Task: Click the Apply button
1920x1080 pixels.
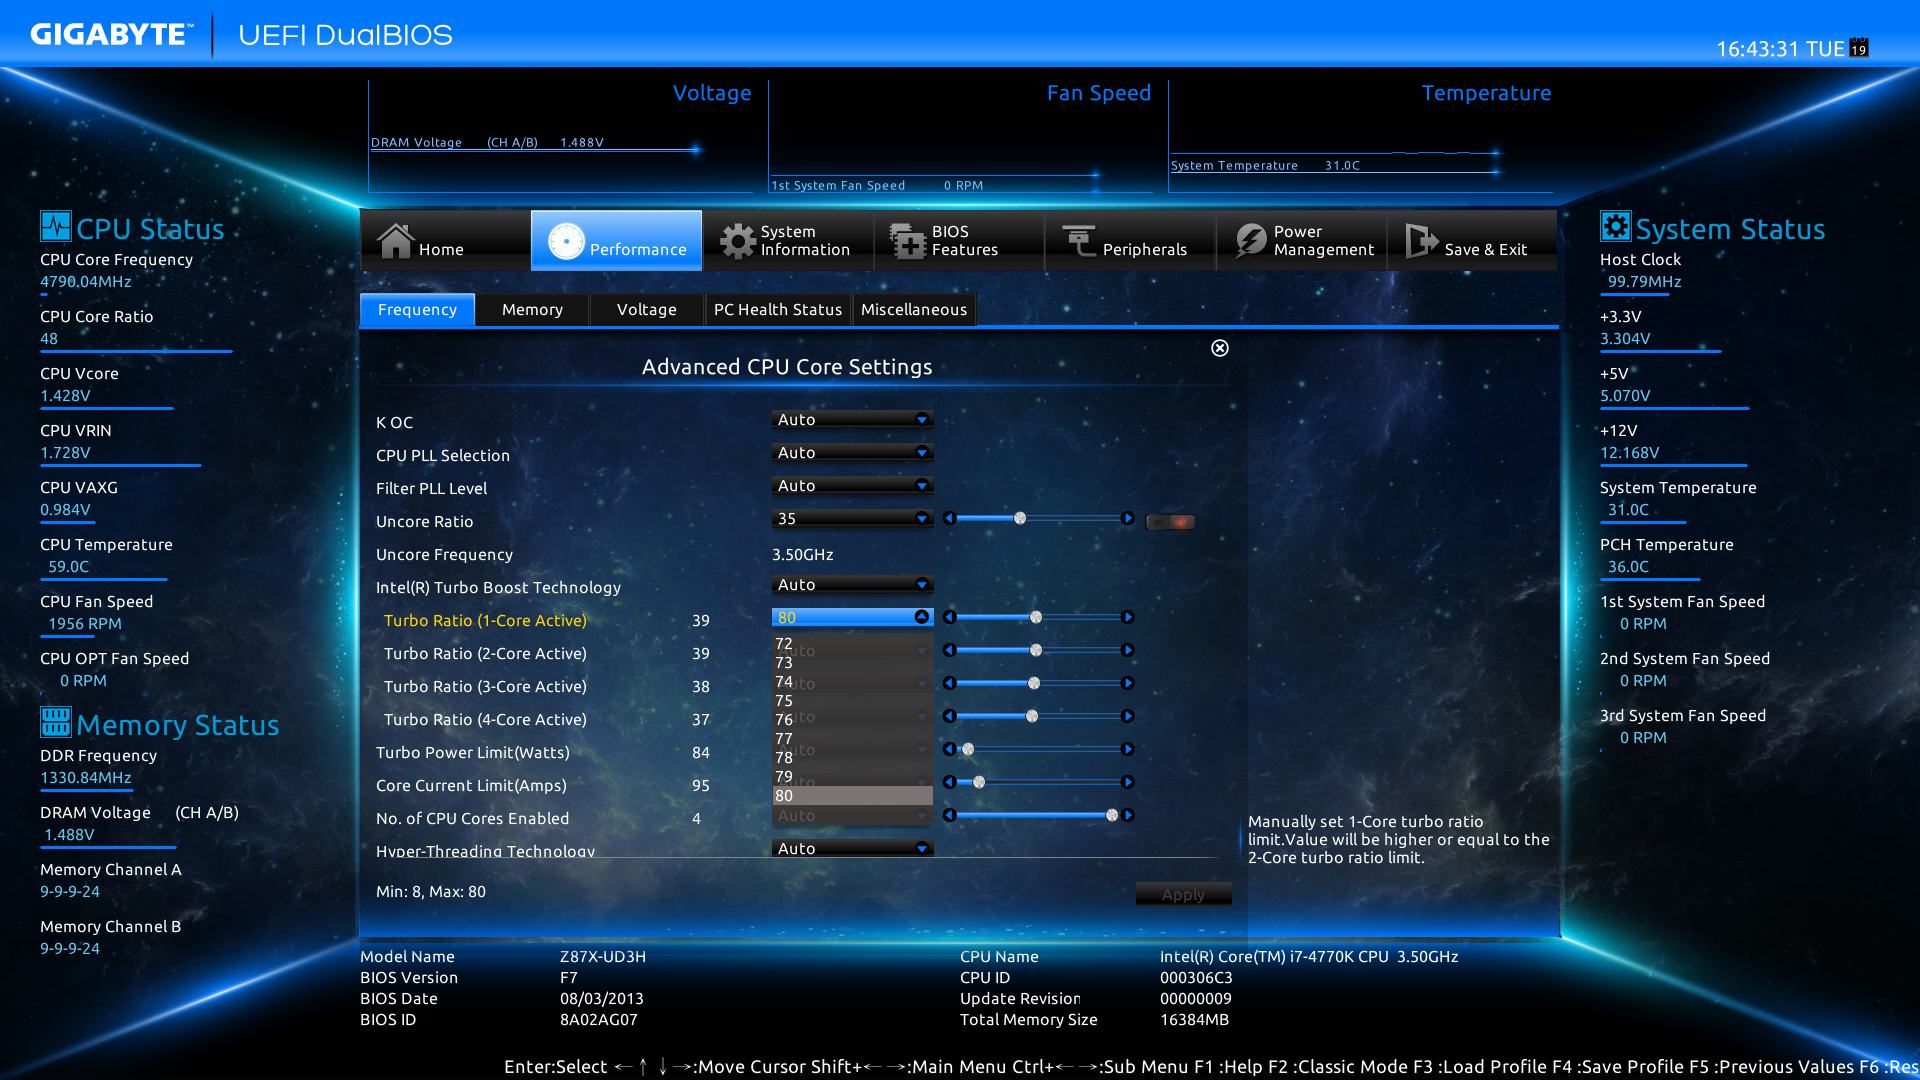Action: 1183,894
